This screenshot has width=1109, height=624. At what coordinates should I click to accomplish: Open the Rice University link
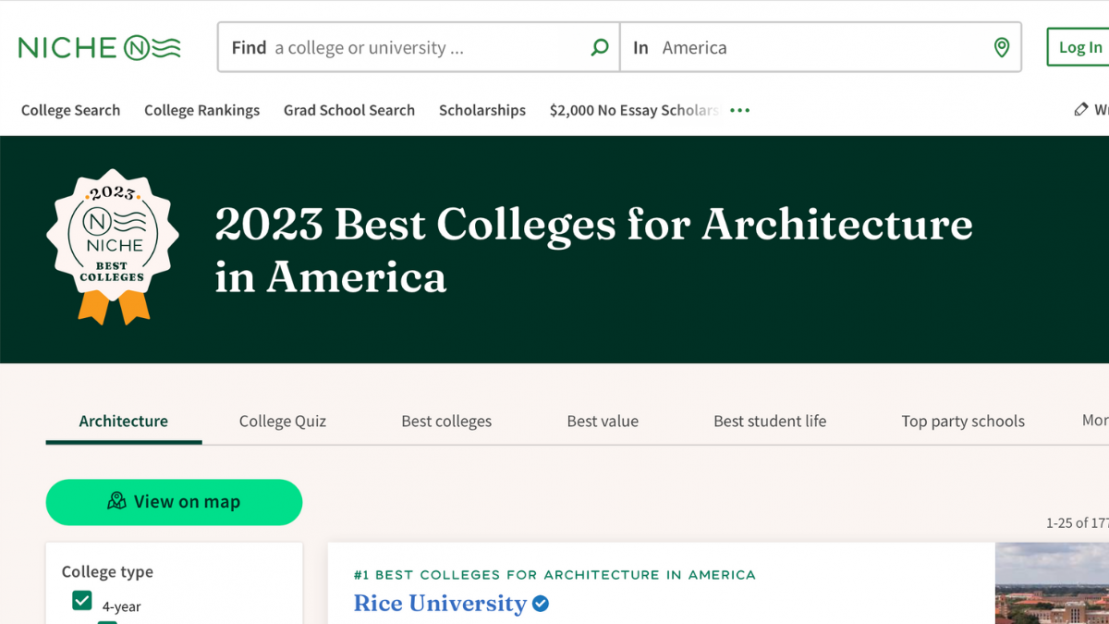440,604
